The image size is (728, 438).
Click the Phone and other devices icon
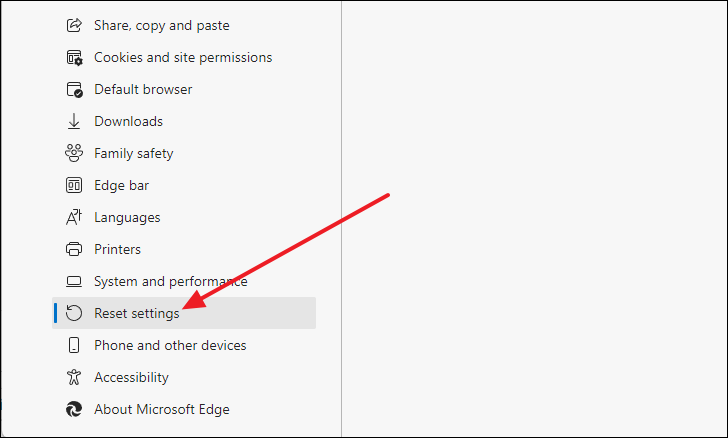coord(73,345)
